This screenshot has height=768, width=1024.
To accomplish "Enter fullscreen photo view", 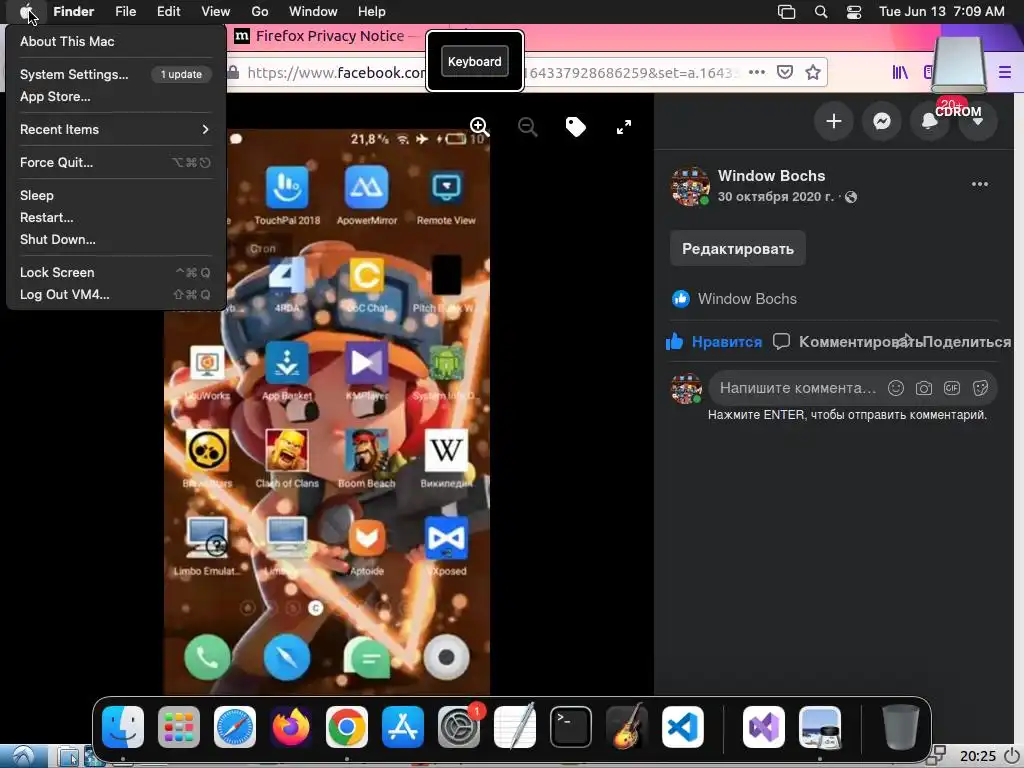I will pyautogui.click(x=624, y=127).
